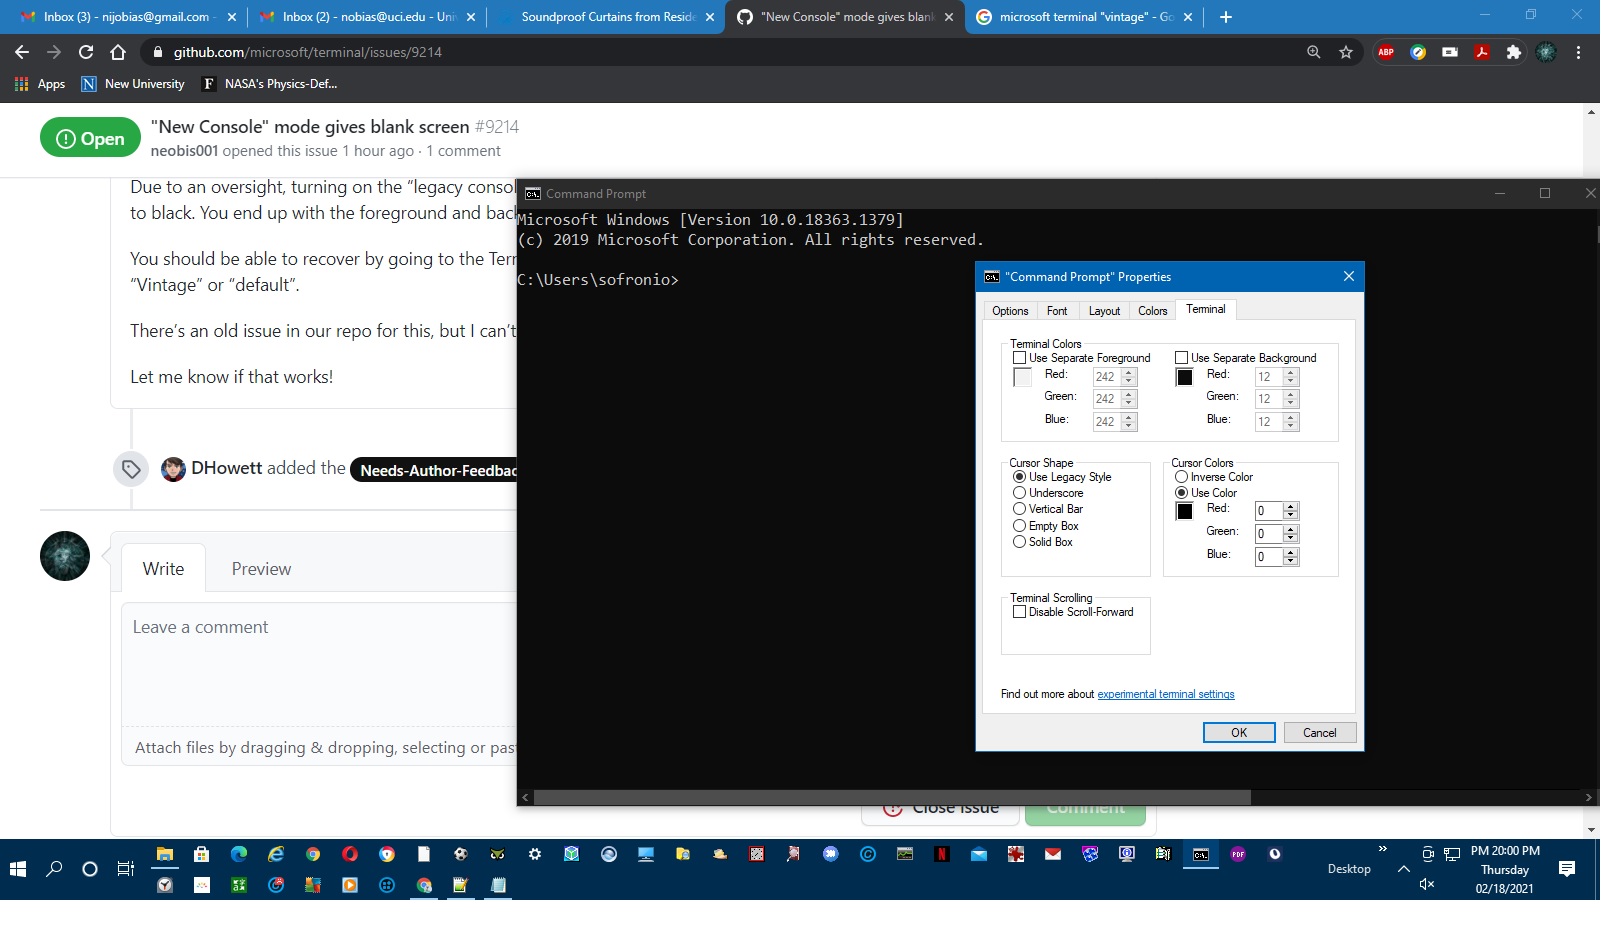Viewport: 1616px width, 932px height.
Task: Click the muted volume tray icon
Action: [1427, 884]
